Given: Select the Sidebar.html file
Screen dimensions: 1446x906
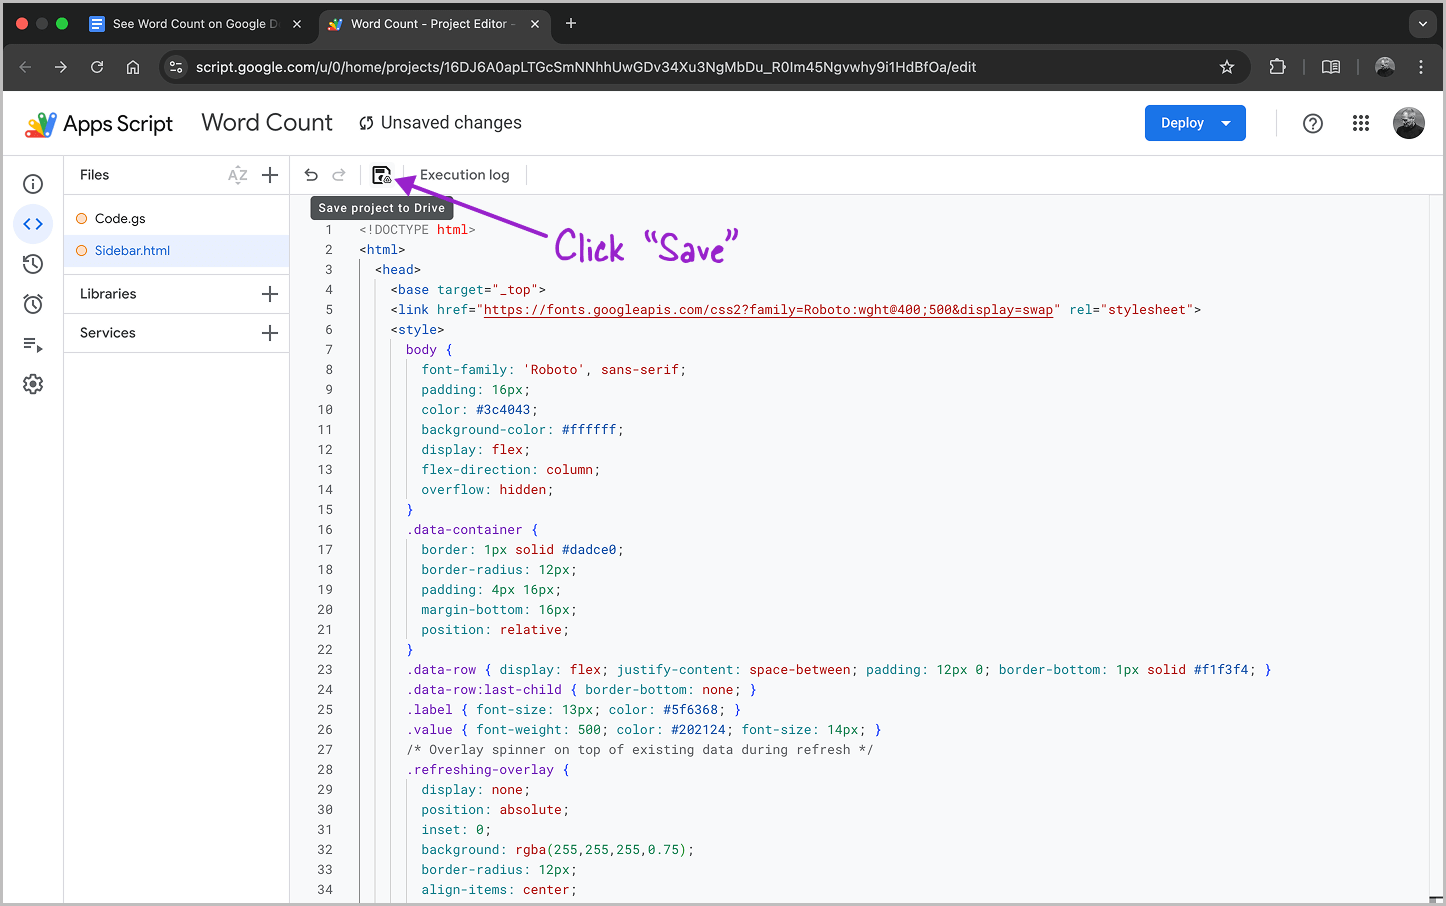Looking at the screenshot, I should [x=132, y=251].
